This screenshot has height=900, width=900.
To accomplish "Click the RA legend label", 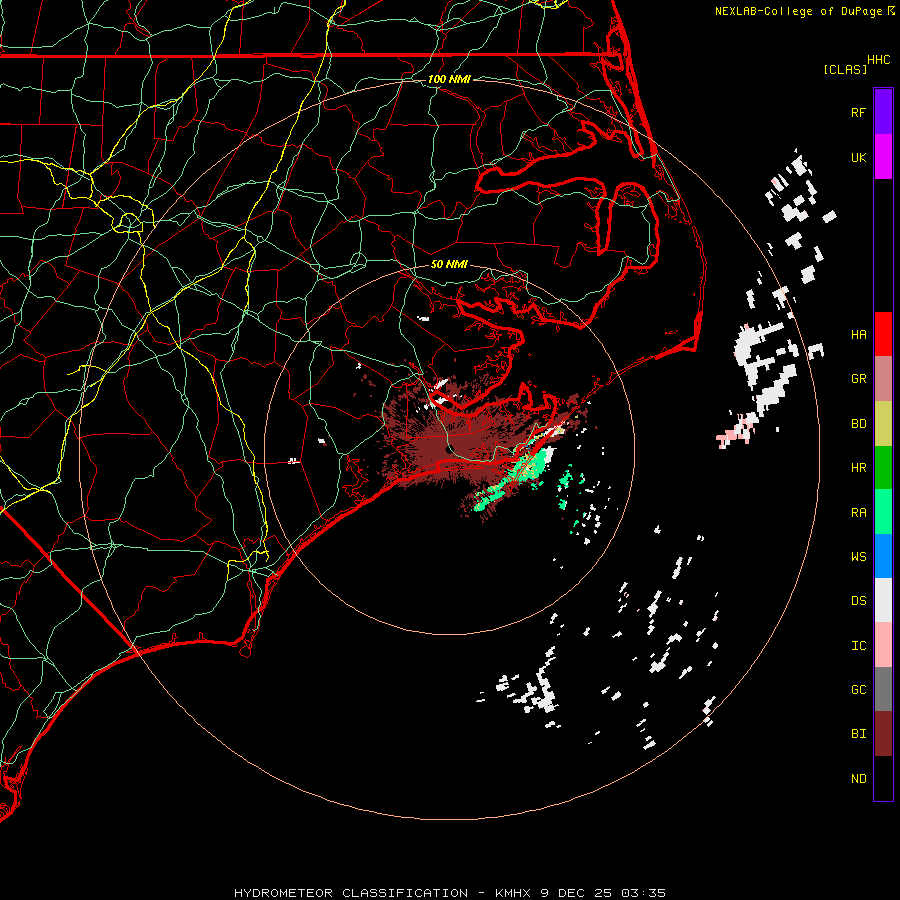I will [859, 513].
